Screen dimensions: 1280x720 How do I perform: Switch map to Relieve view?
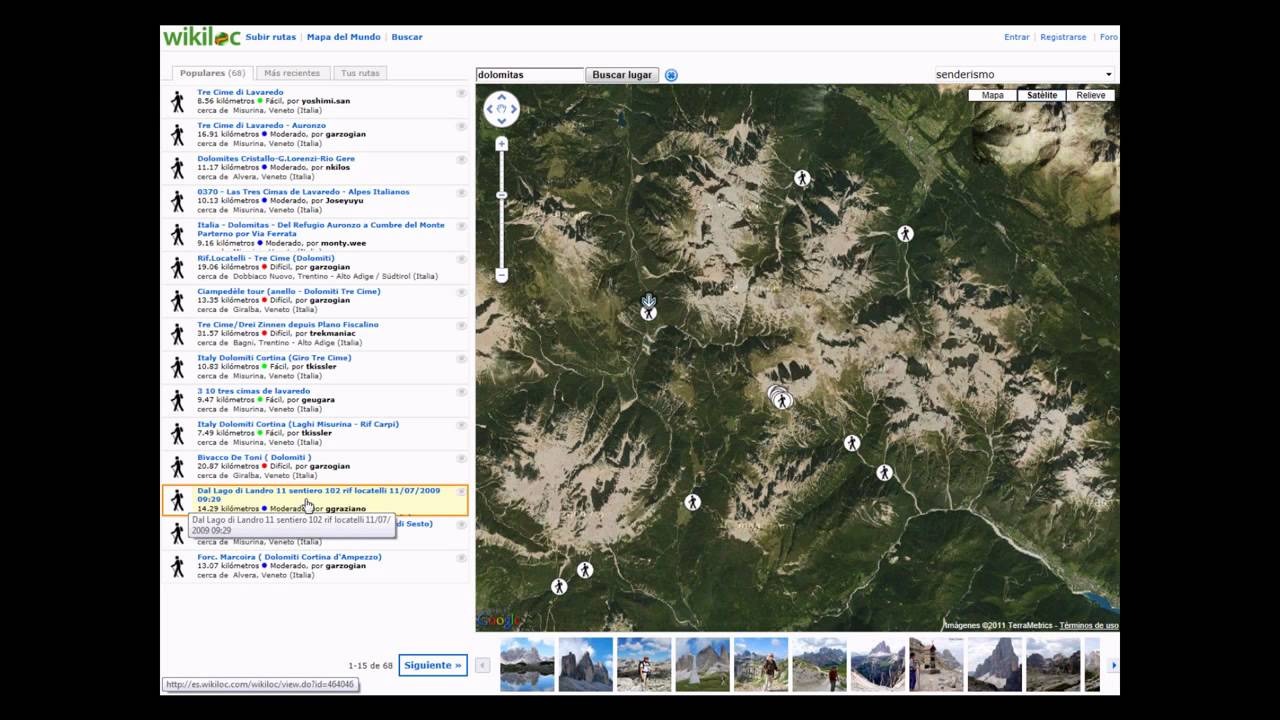tap(1090, 95)
